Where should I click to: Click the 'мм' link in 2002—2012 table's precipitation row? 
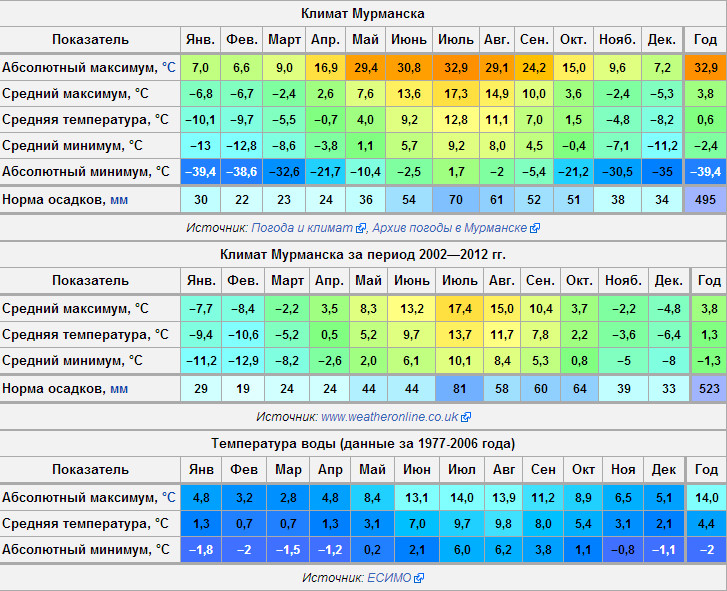(x=119, y=389)
